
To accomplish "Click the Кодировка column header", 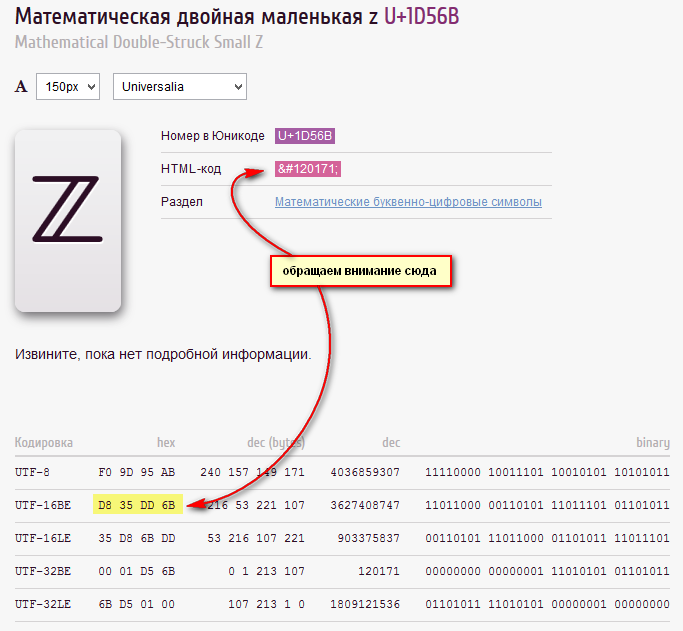I will pos(44,442).
